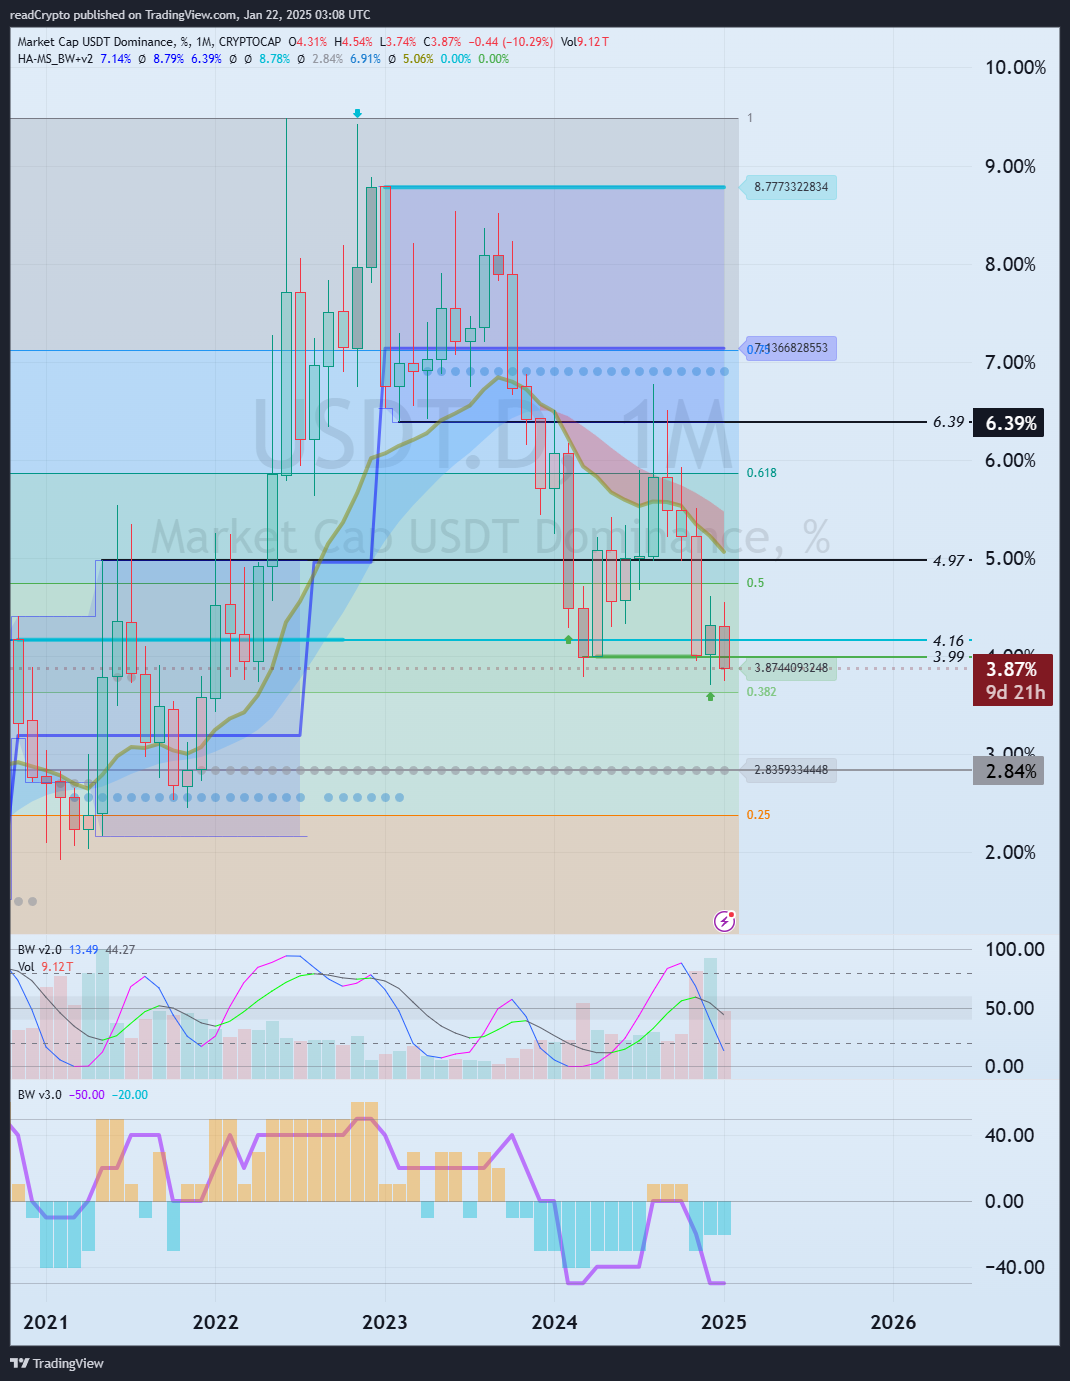Image resolution: width=1070 pixels, height=1381 pixels.
Task: Click the 2.00% price axis label
Action: [1010, 852]
